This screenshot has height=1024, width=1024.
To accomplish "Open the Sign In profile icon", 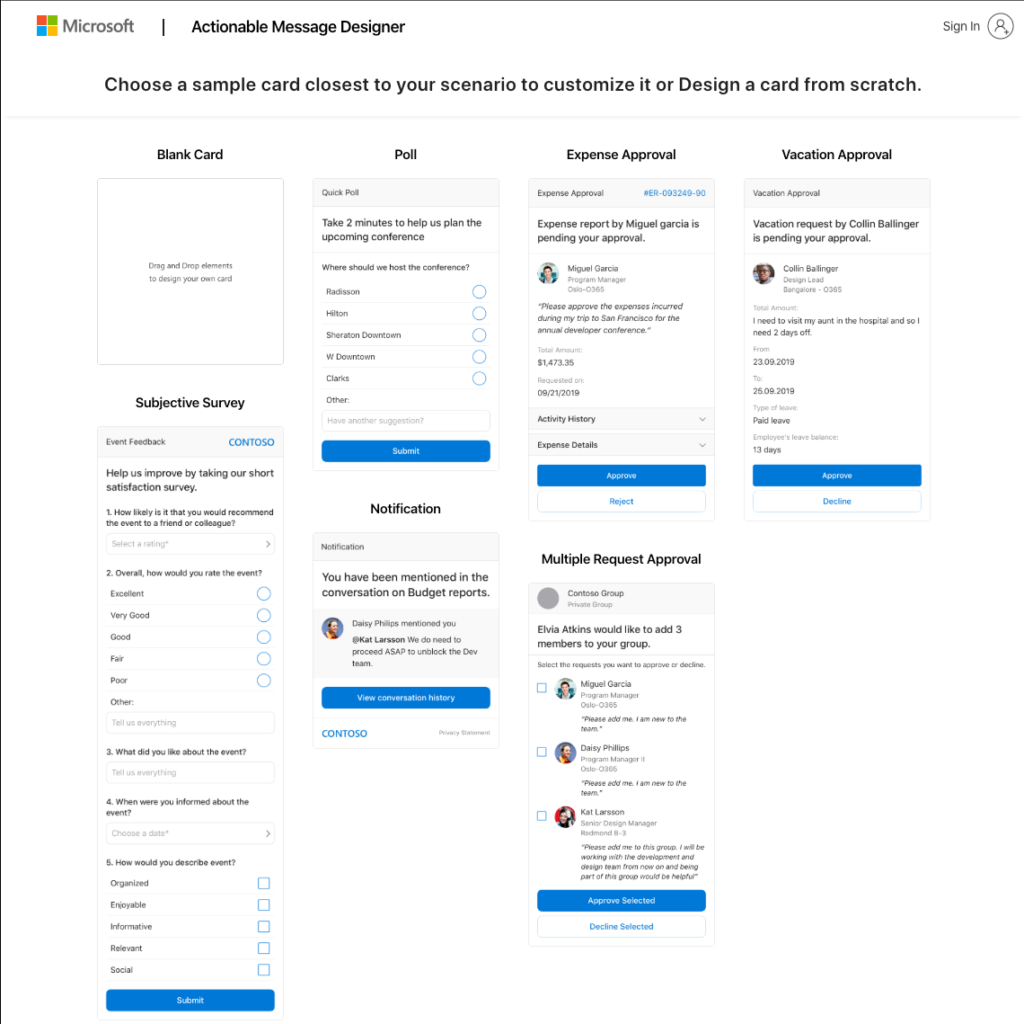I will tap(1001, 26).
